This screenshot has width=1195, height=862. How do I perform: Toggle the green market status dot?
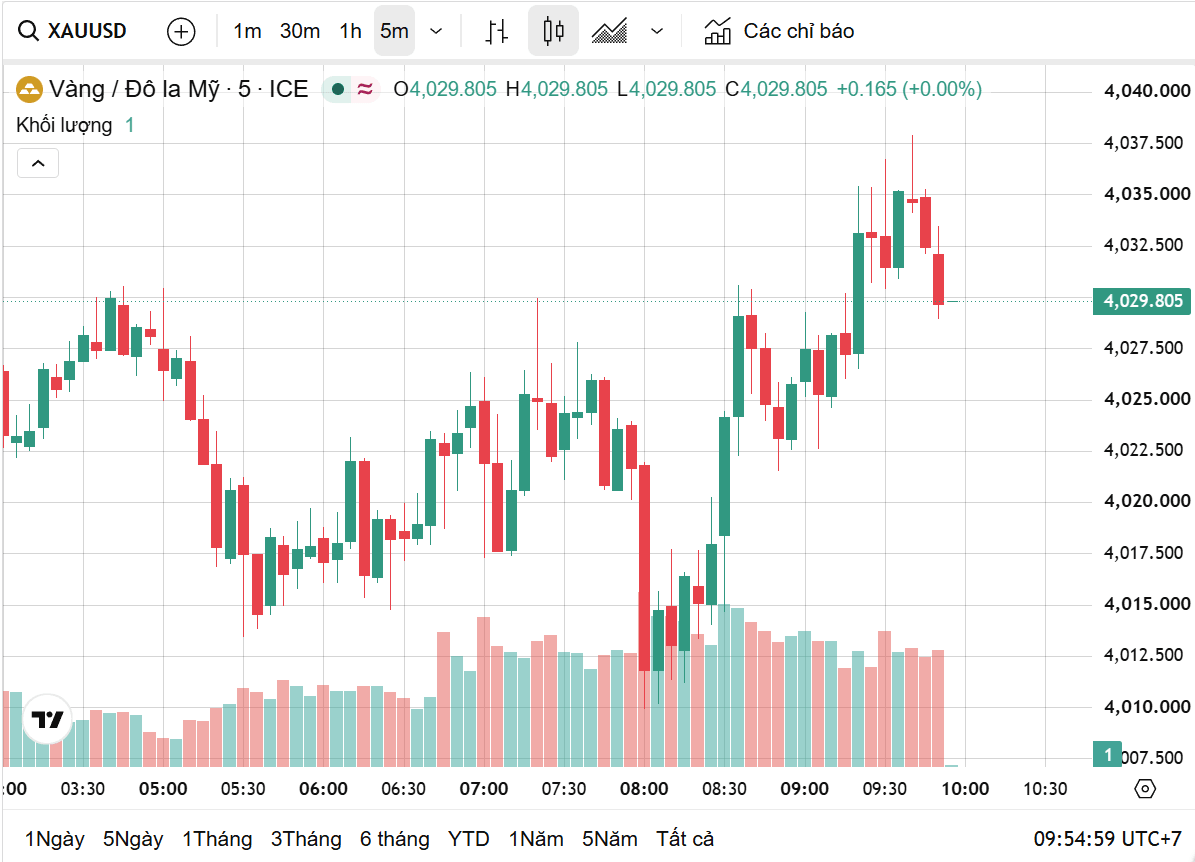(x=338, y=89)
